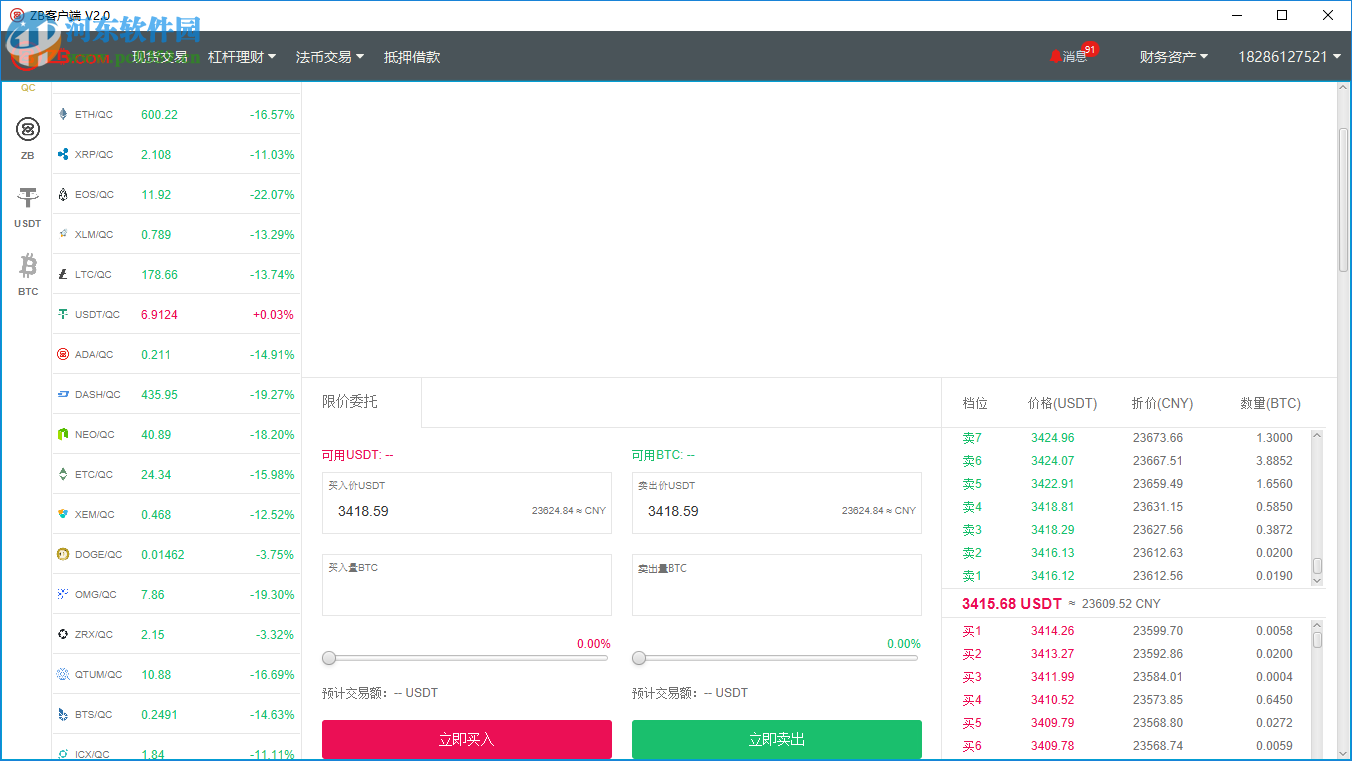The height and width of the screenshot is (761, 1352).
Task: Select the 现货交易 menu item
Action: click(162, 56)
